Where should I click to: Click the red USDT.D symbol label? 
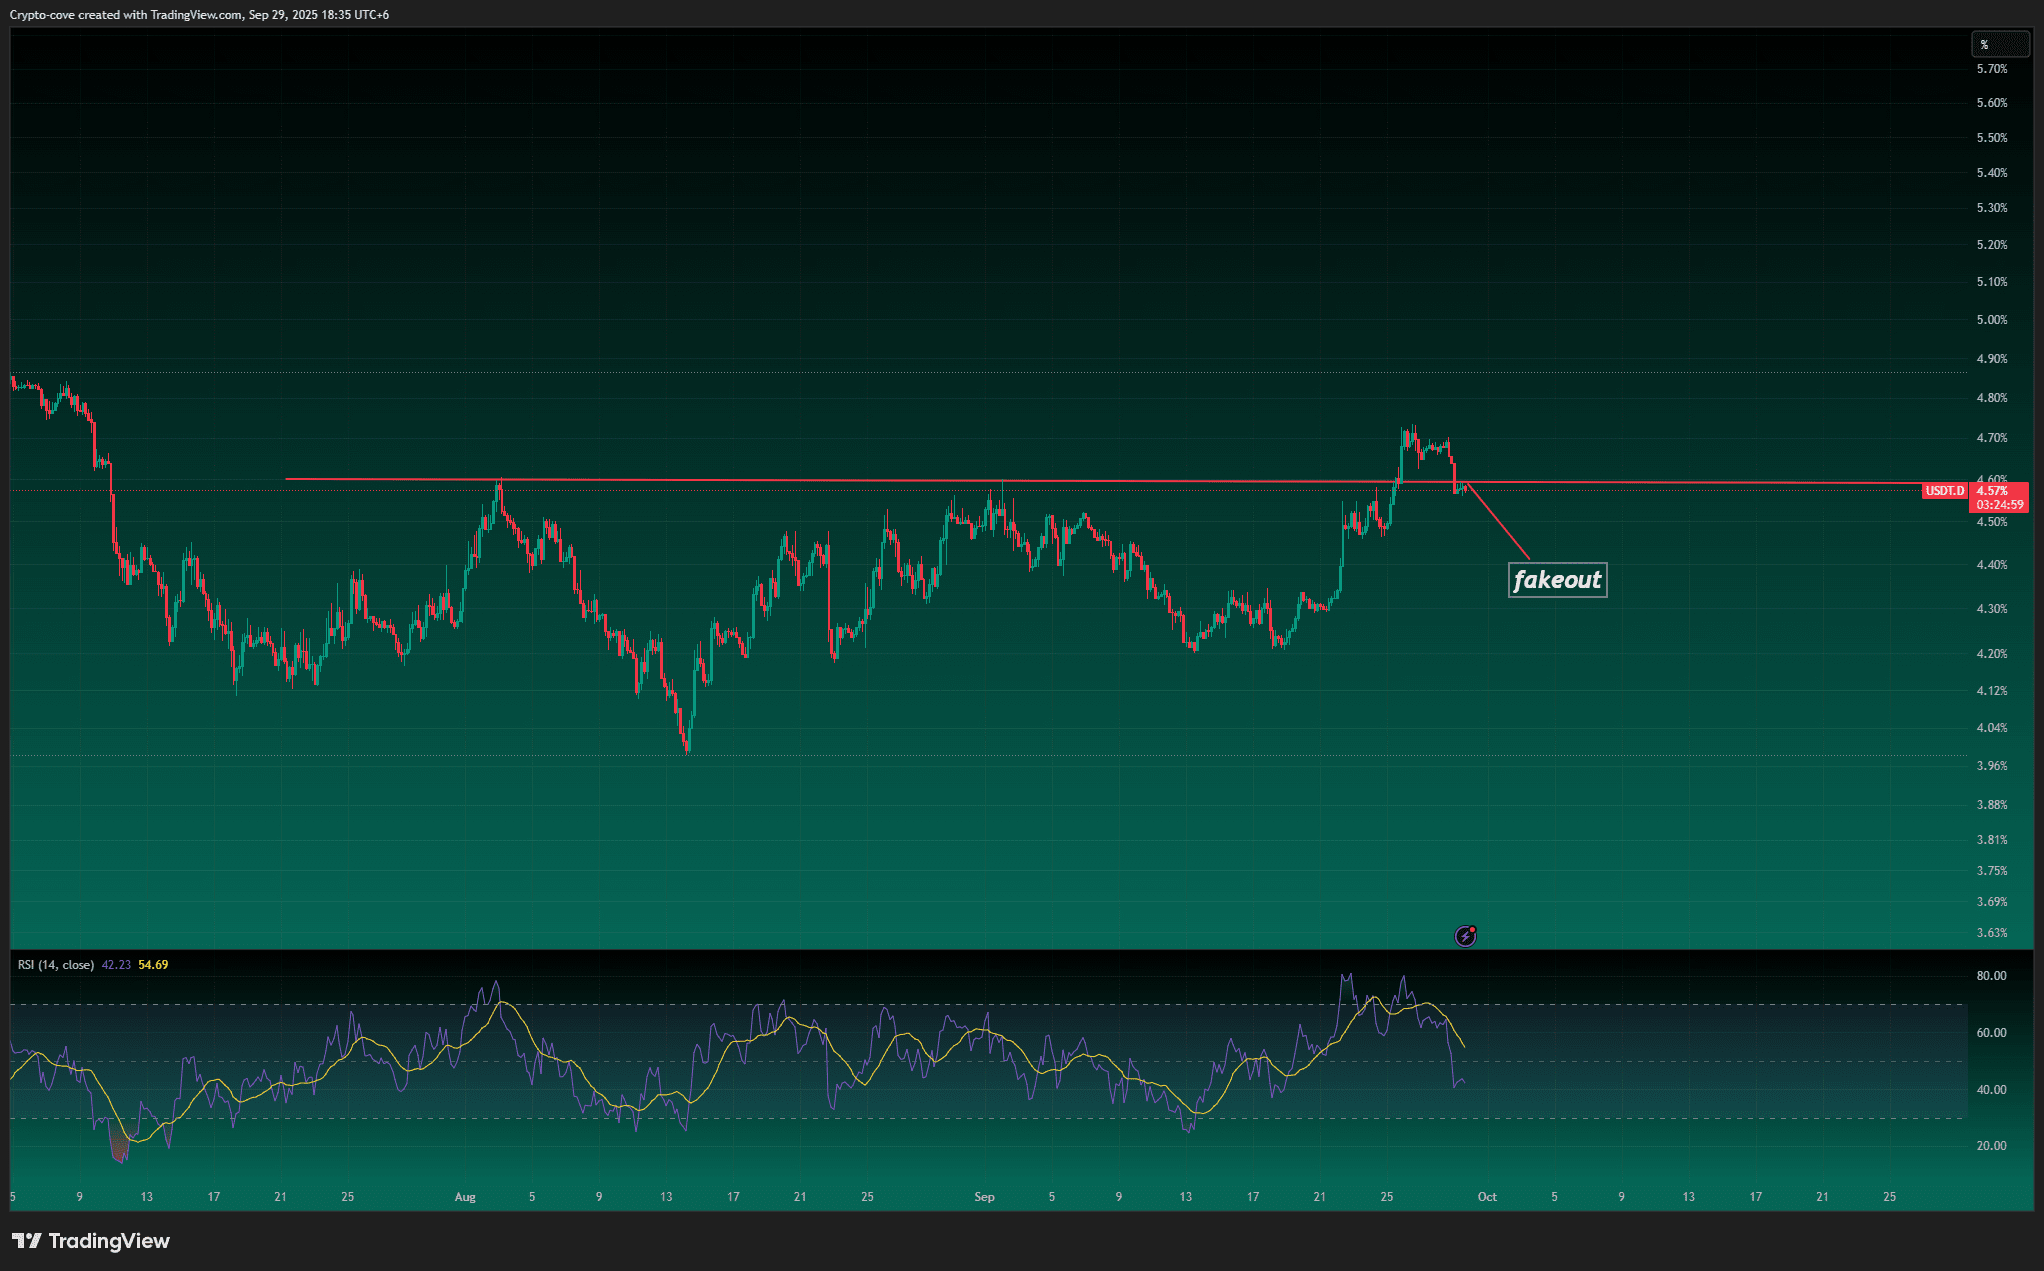coord(1945,491)
